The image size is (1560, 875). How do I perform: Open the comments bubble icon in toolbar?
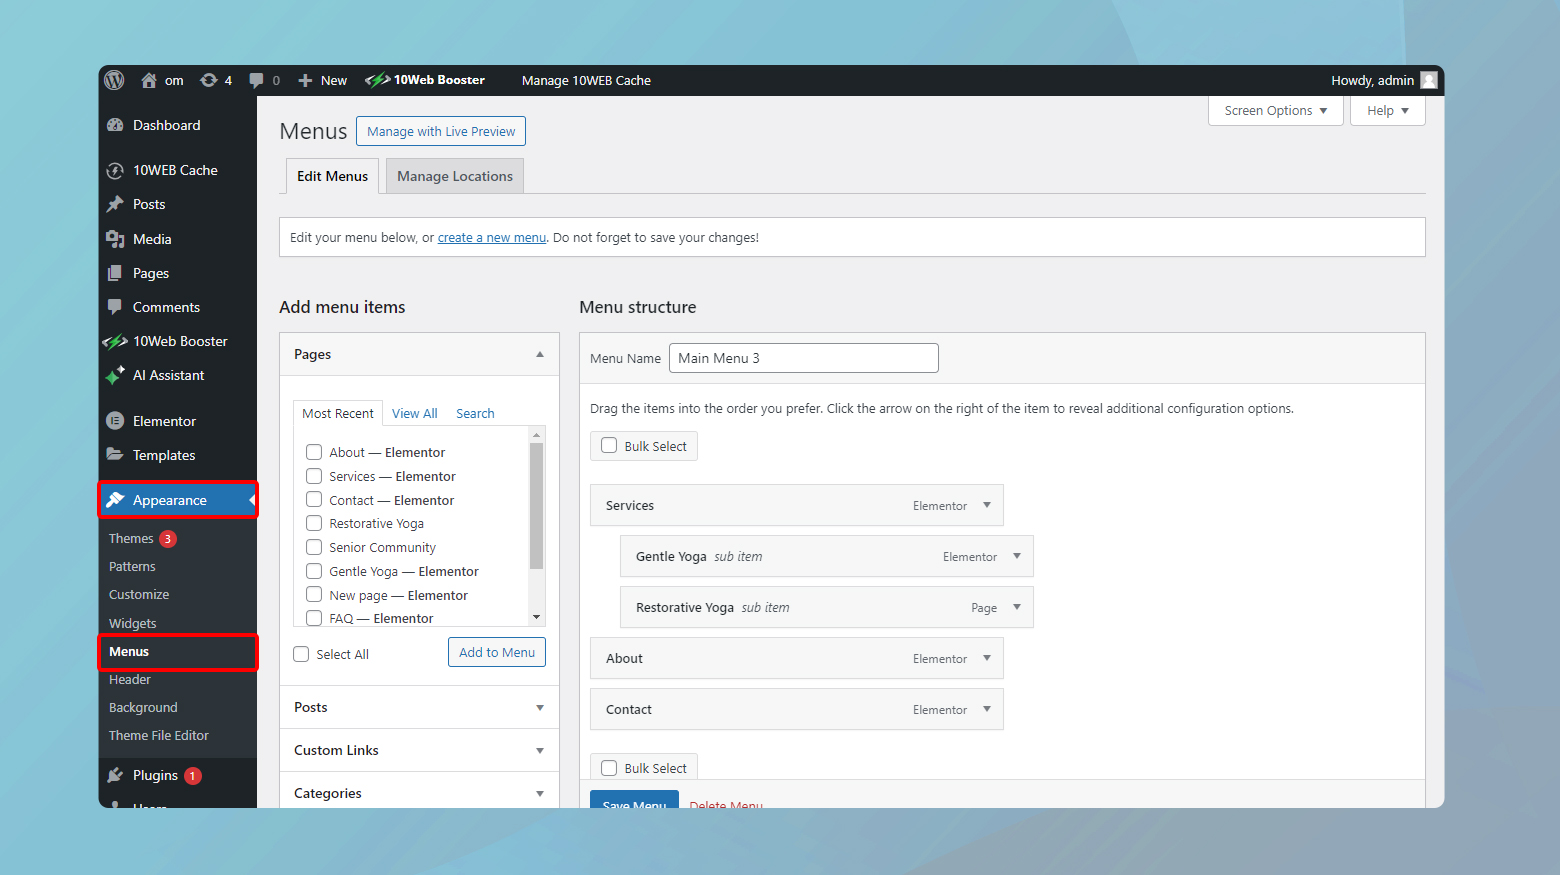click(x=257, y=80)
